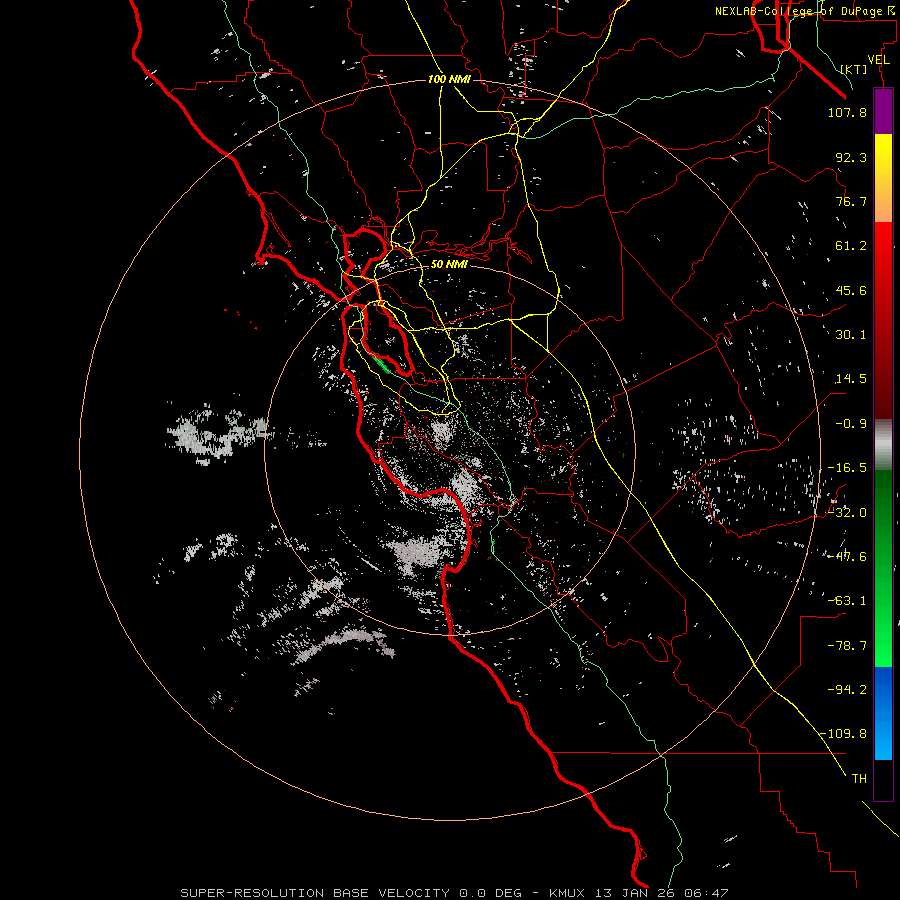Click the VEL legend title

point(878,60)
